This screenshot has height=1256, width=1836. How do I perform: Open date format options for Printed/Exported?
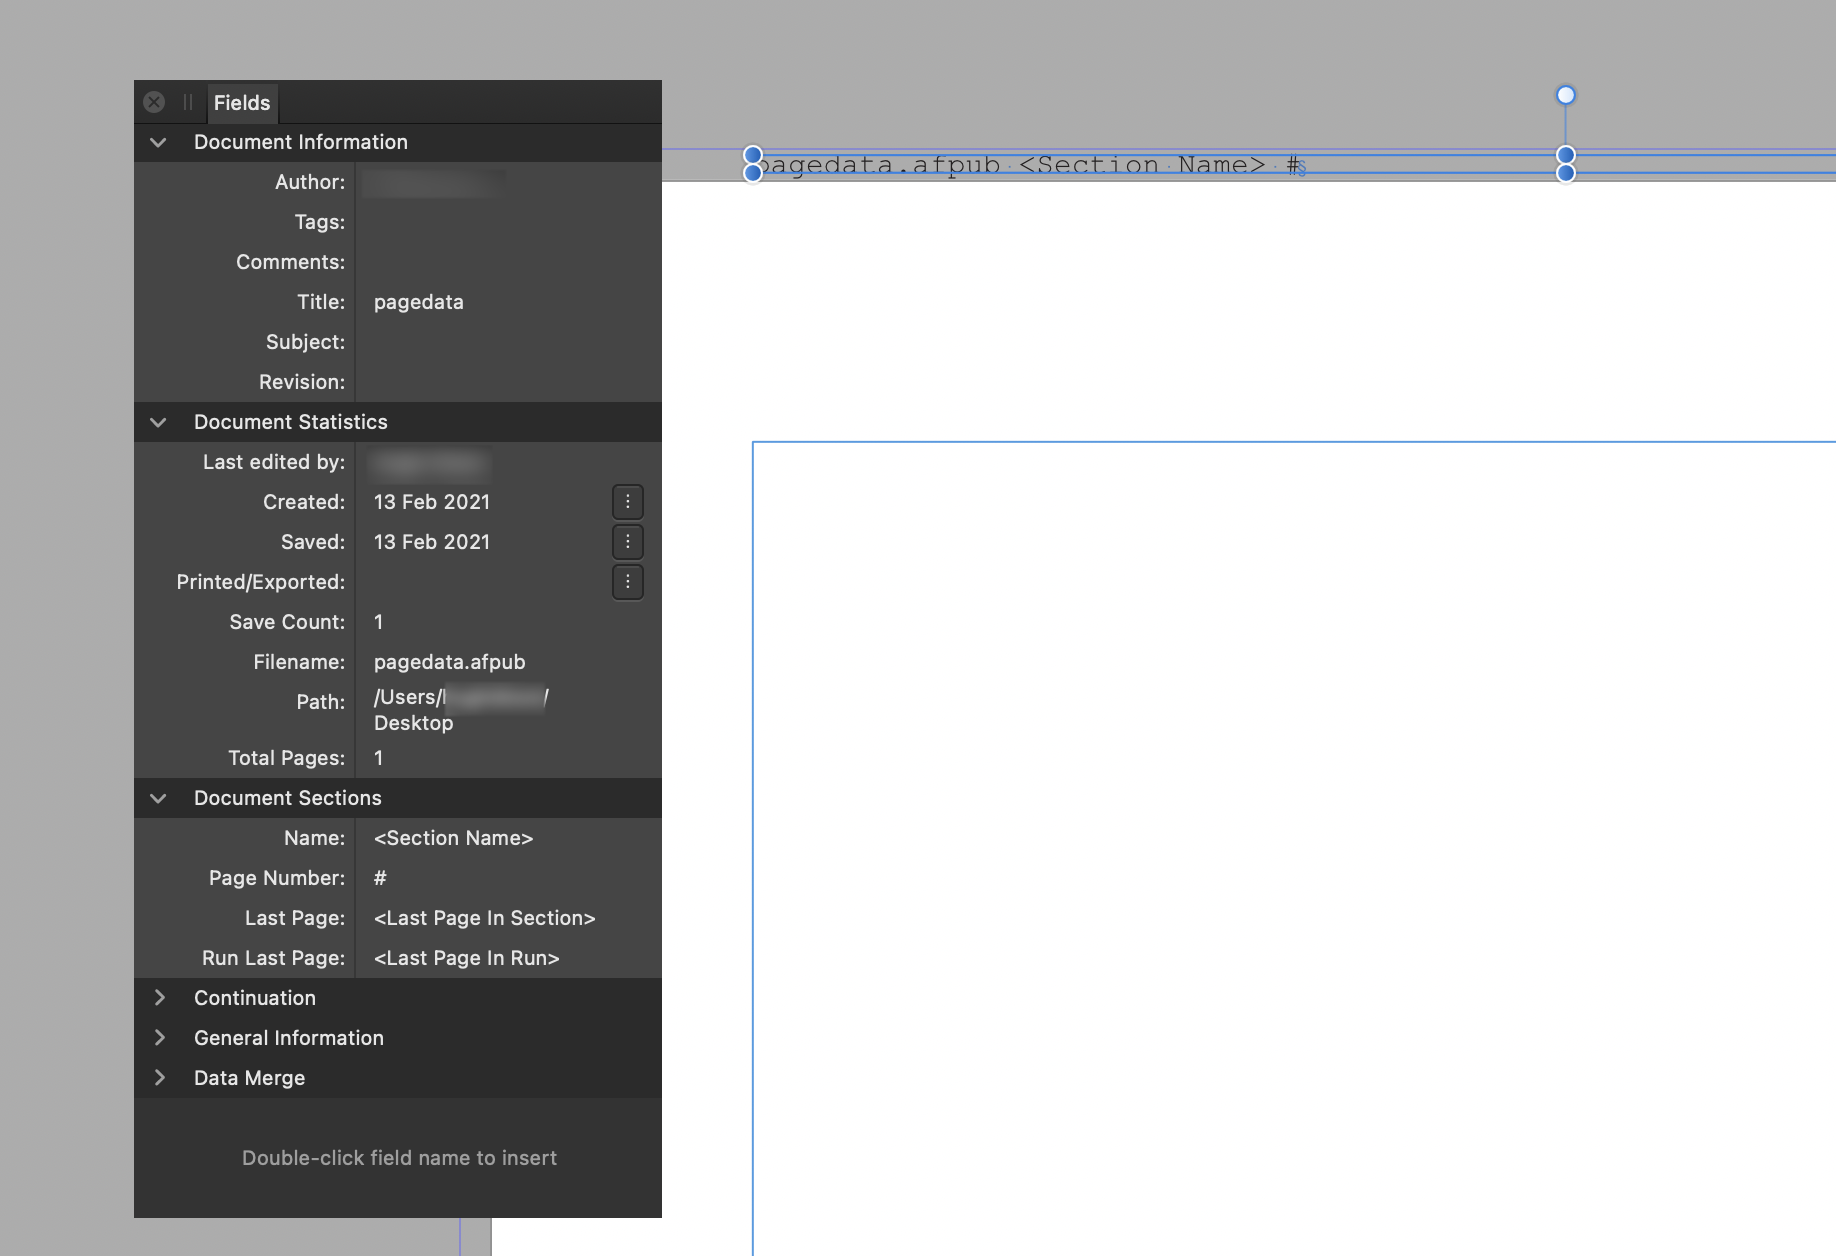pos(628,582)
